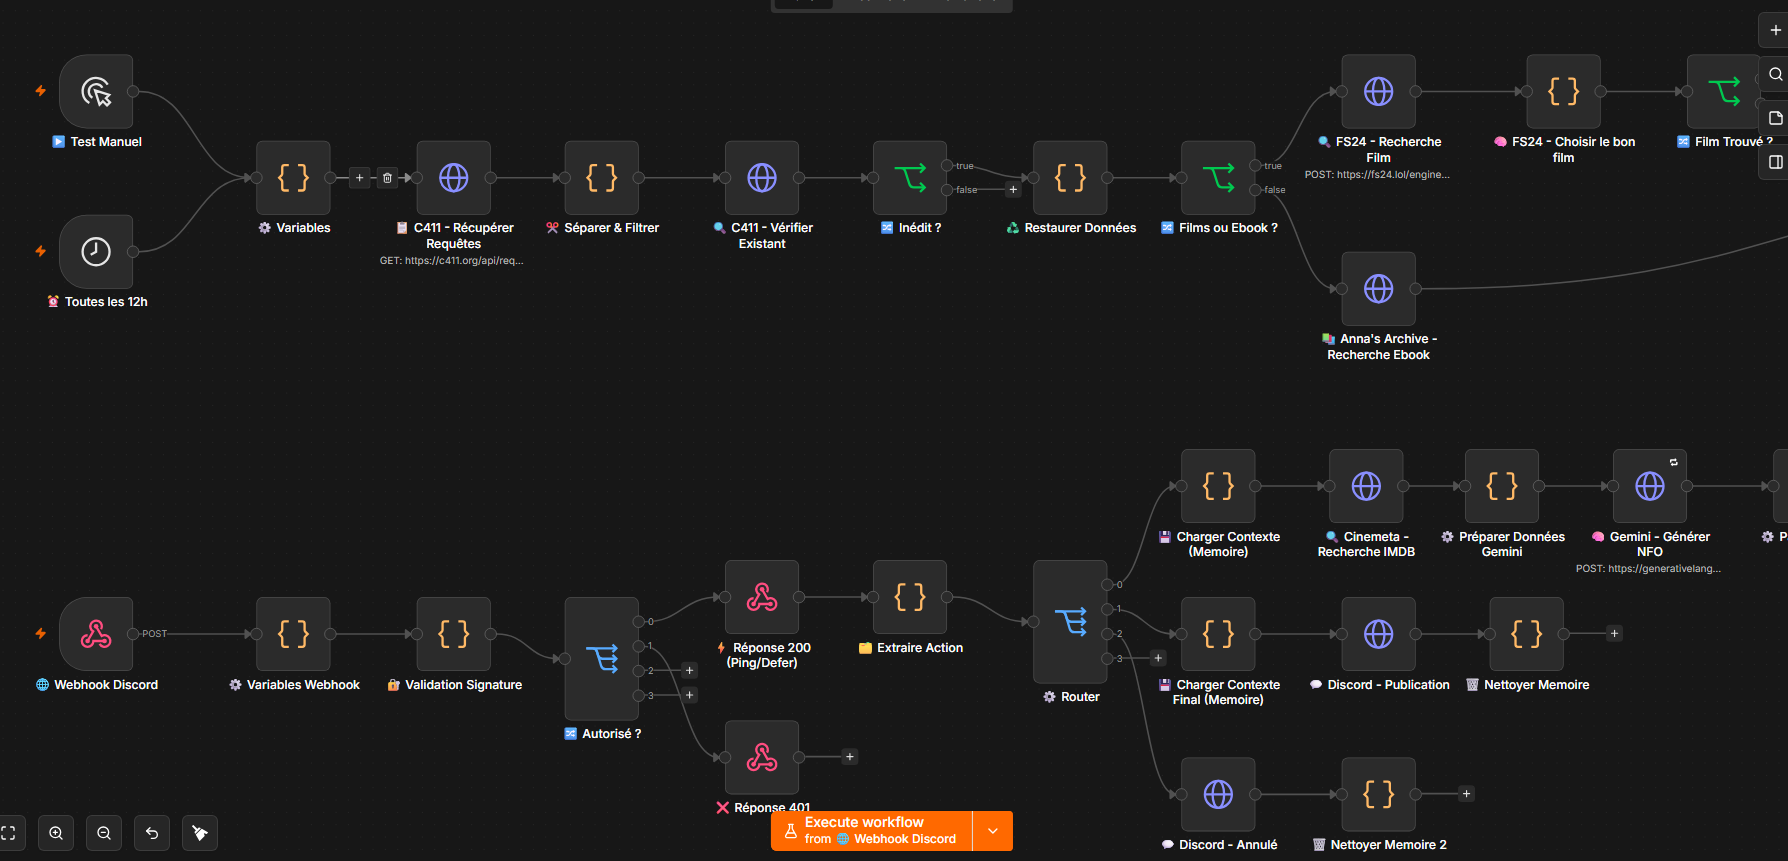The image size is (1788, 861).
Task: Open FS24 - Choisir le bon film node
Action: (1563, 92)
